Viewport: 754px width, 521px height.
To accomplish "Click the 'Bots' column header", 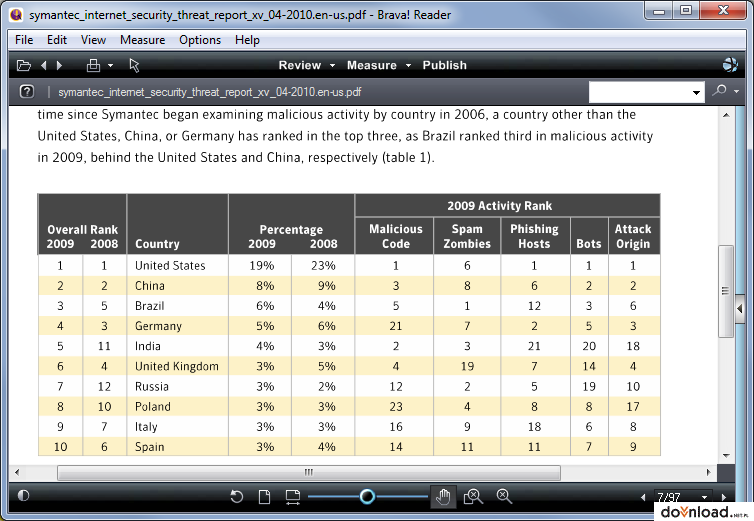I will [x=589, y=236].
